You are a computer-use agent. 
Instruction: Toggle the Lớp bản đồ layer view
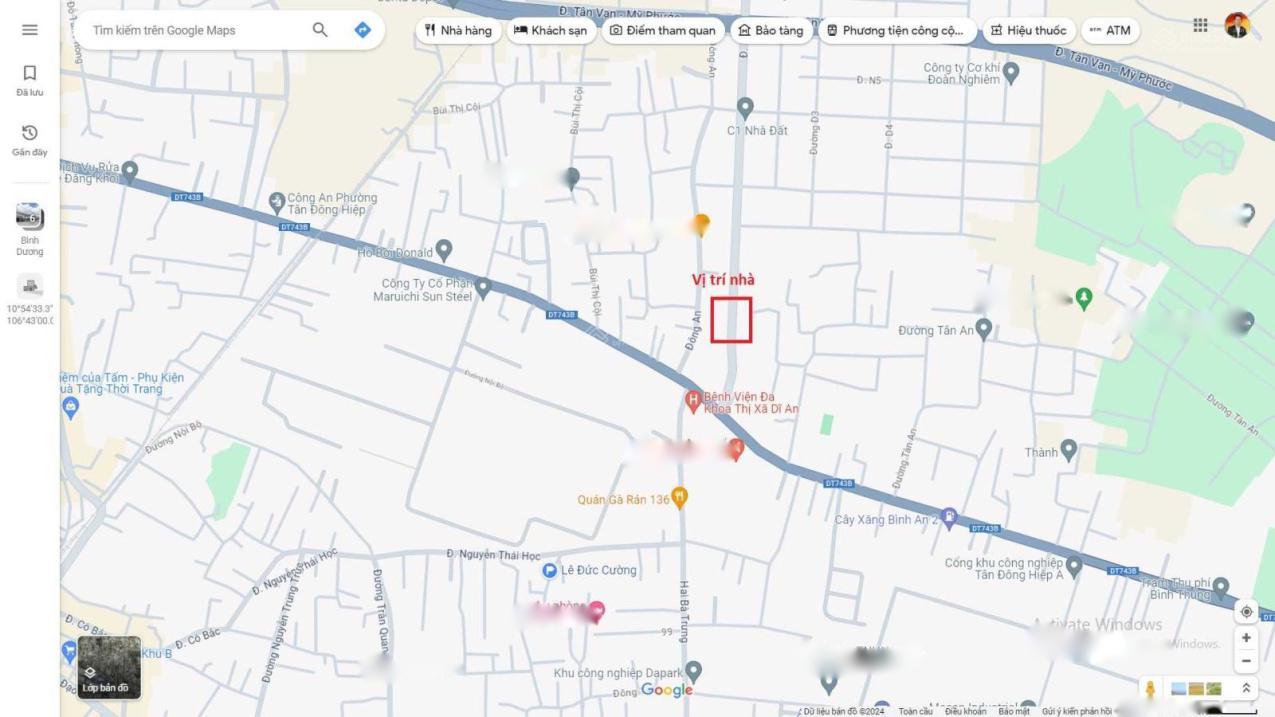(x=109, y=667)
